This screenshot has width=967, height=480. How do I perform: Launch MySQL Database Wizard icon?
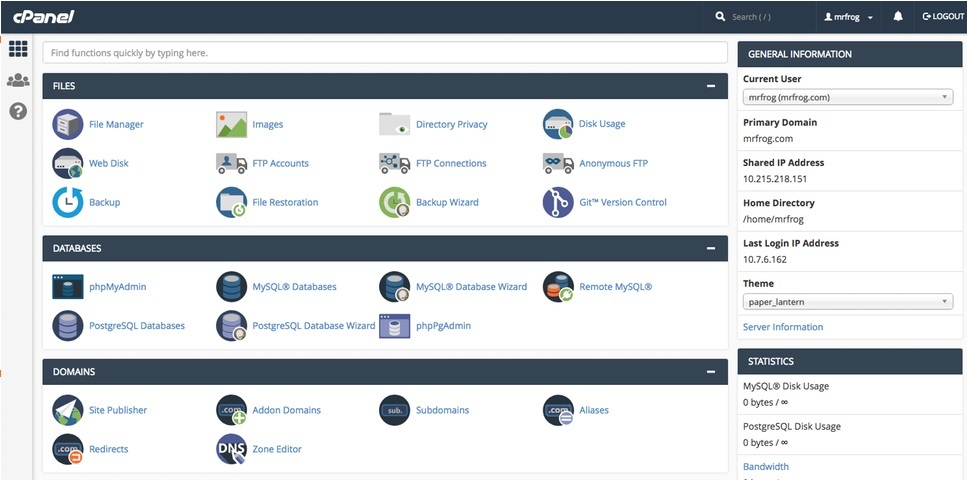[395, 287]
